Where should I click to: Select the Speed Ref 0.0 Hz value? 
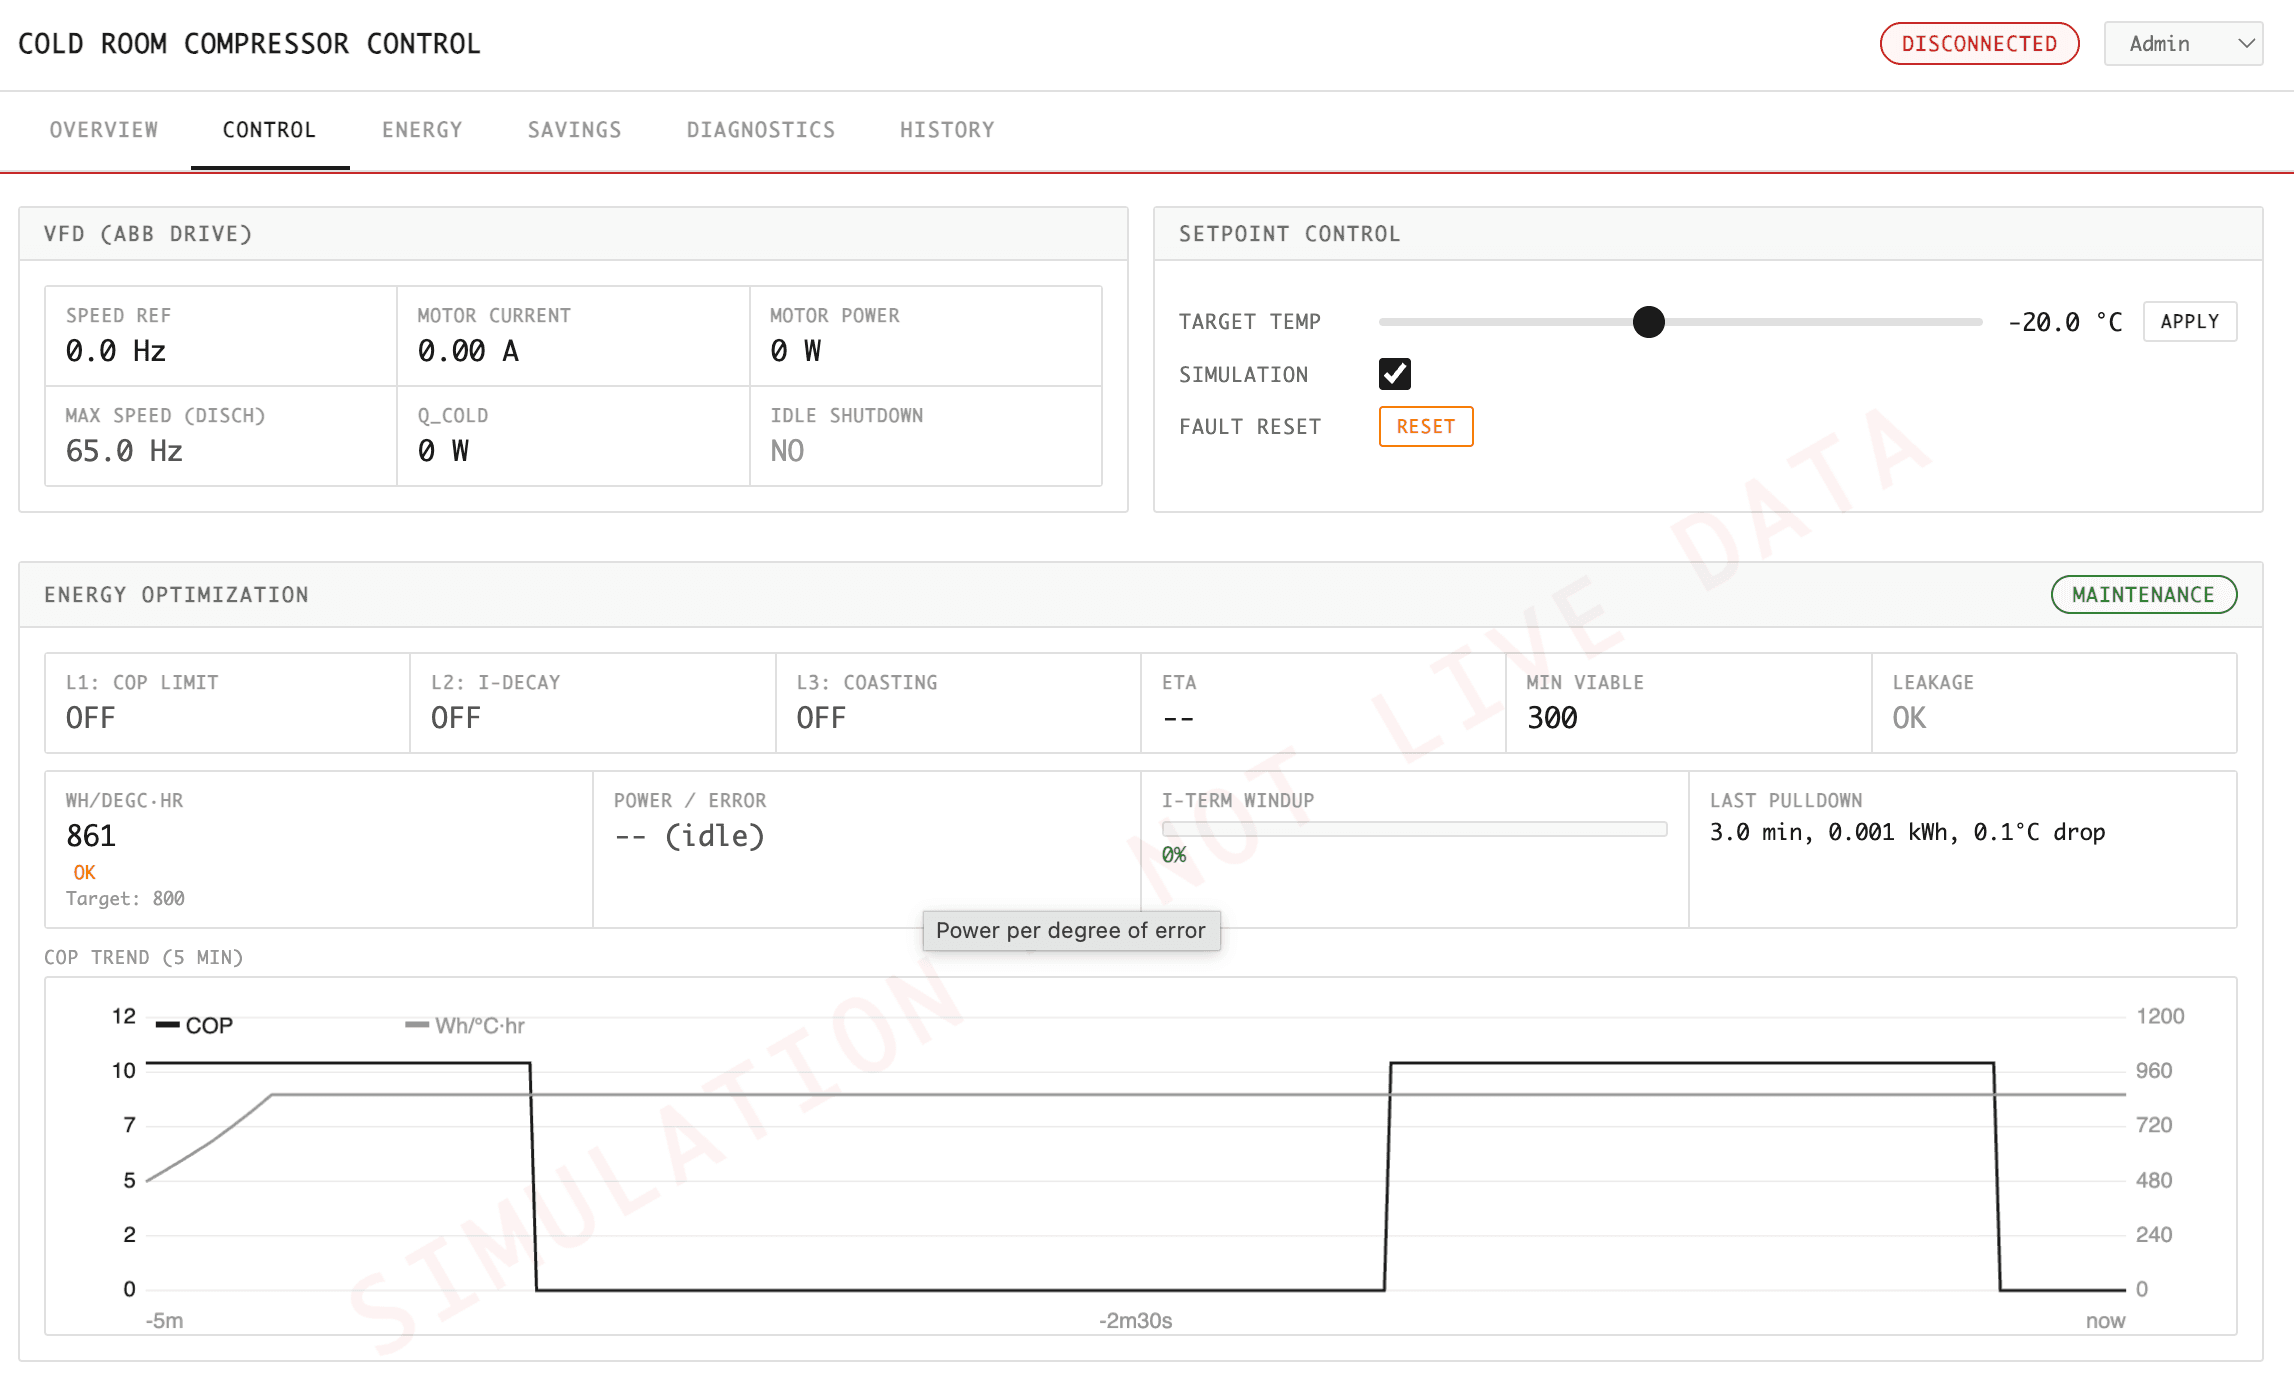[x=116, y=351]
